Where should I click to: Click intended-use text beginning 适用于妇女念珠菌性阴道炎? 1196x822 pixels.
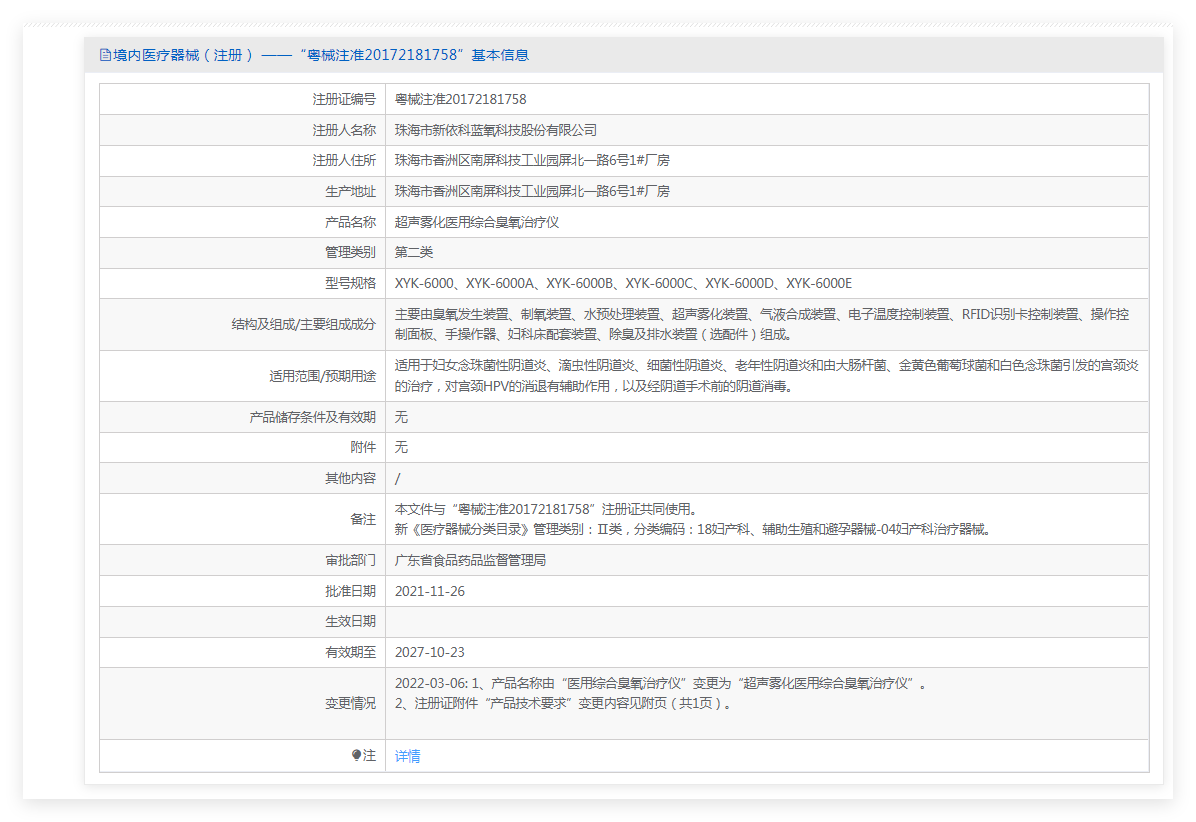point(767,376)
